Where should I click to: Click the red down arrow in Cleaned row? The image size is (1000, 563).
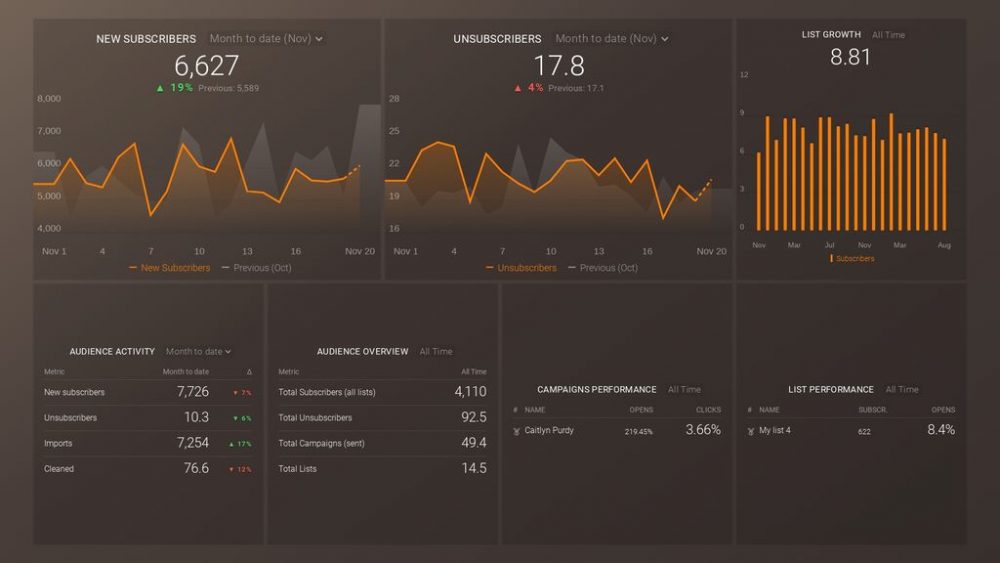tap(232, 469)
